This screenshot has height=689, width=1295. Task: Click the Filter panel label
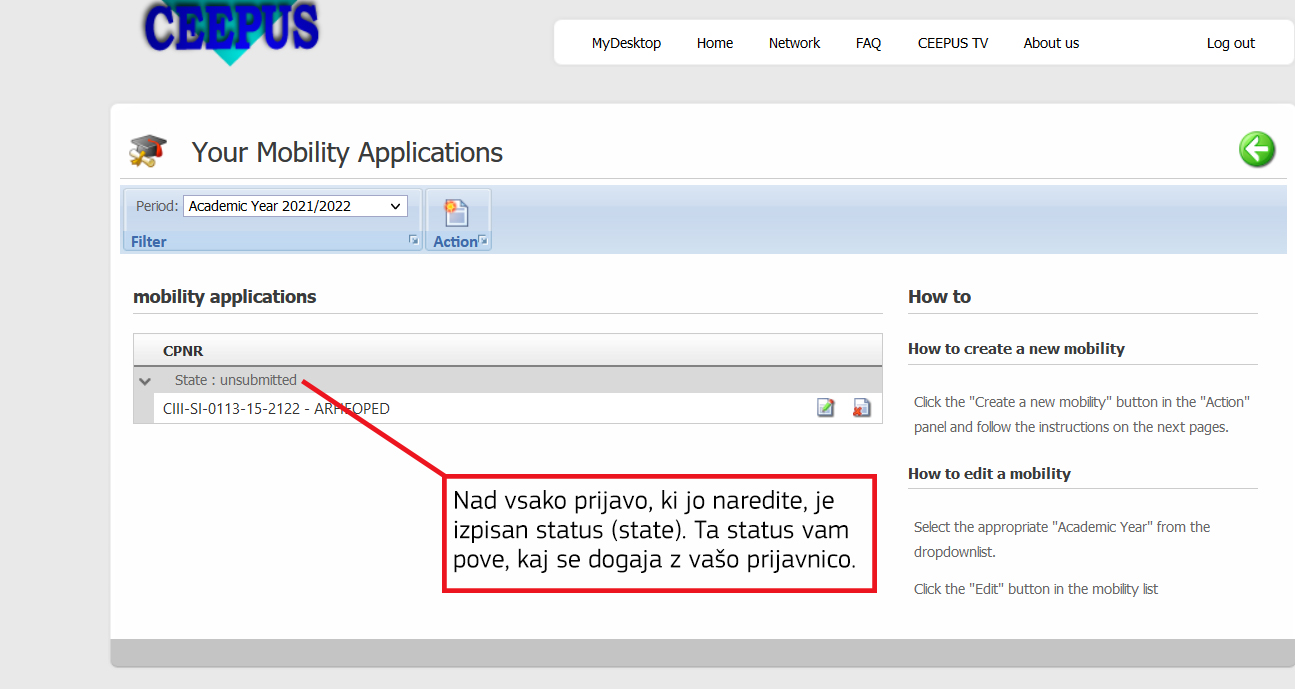coord(149,241)
